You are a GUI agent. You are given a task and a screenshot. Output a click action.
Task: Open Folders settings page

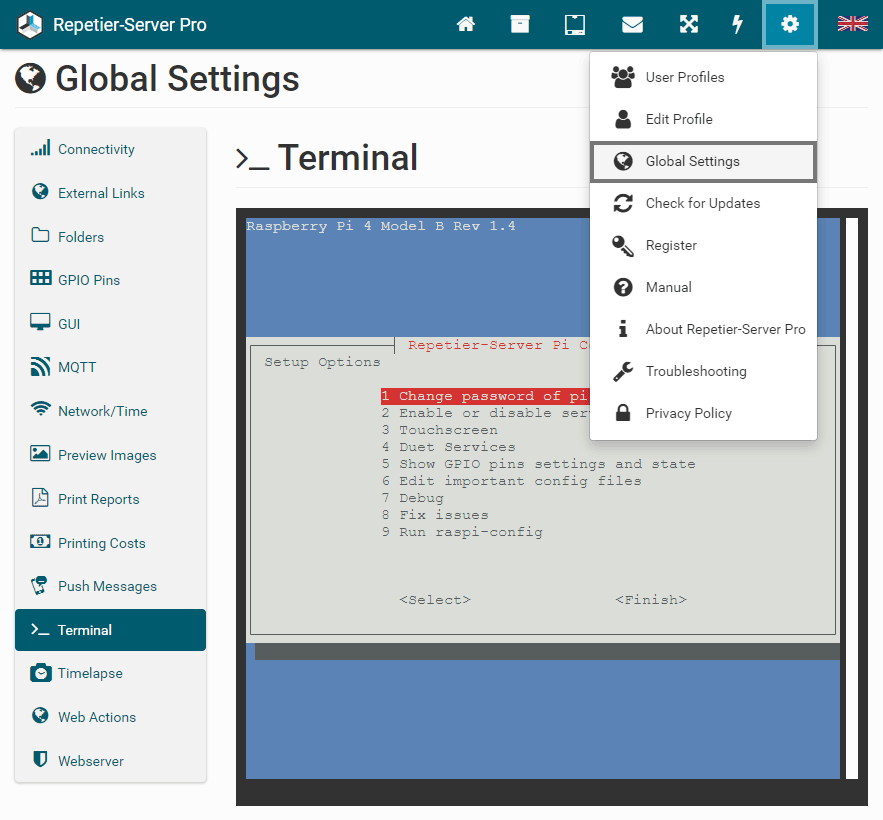110,237
